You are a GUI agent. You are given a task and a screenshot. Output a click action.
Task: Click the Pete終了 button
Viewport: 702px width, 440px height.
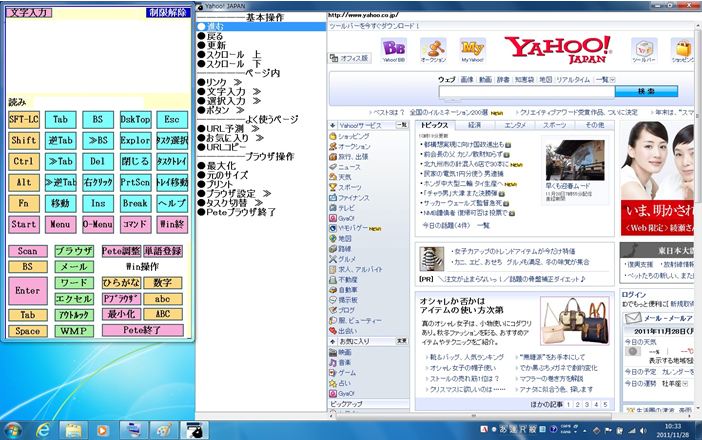coord(142,330)
